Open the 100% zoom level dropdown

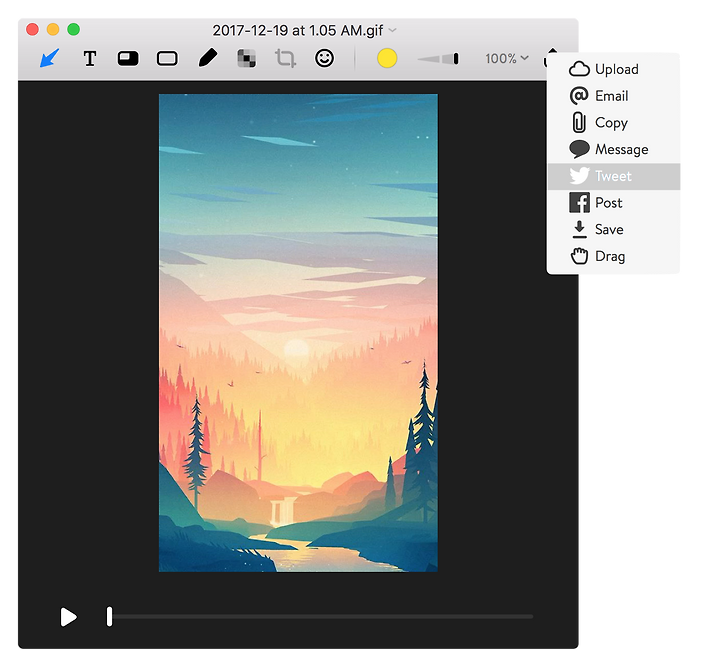(507, 58)
